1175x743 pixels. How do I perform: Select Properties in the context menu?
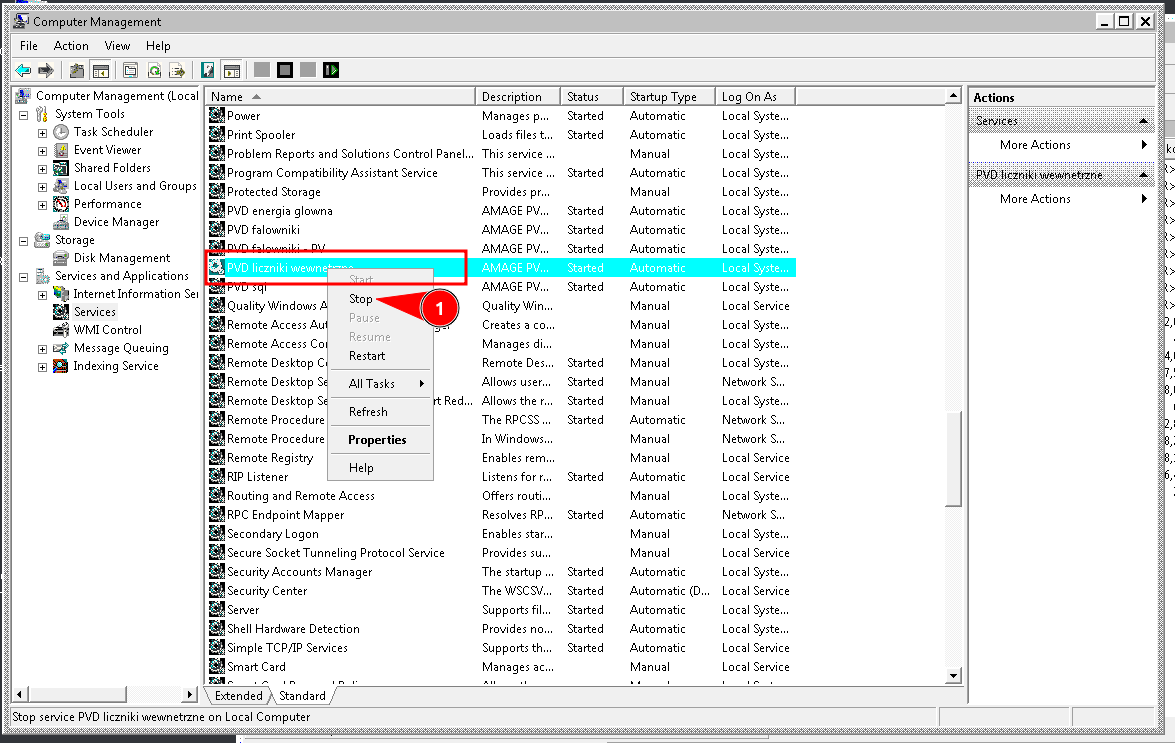[x=377, y=440]
